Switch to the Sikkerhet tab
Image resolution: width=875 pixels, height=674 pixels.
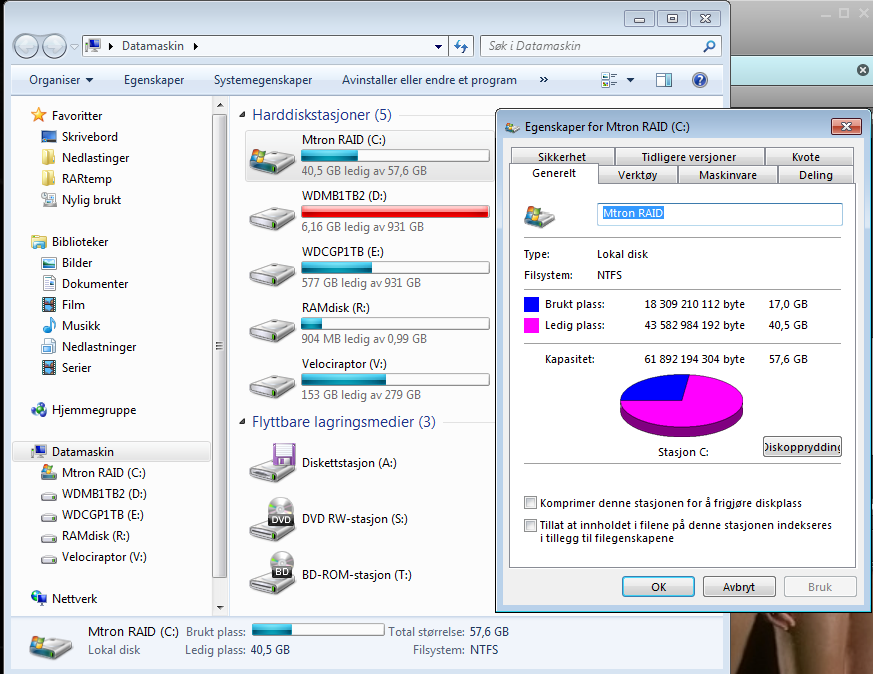click(x=562, y=156)
